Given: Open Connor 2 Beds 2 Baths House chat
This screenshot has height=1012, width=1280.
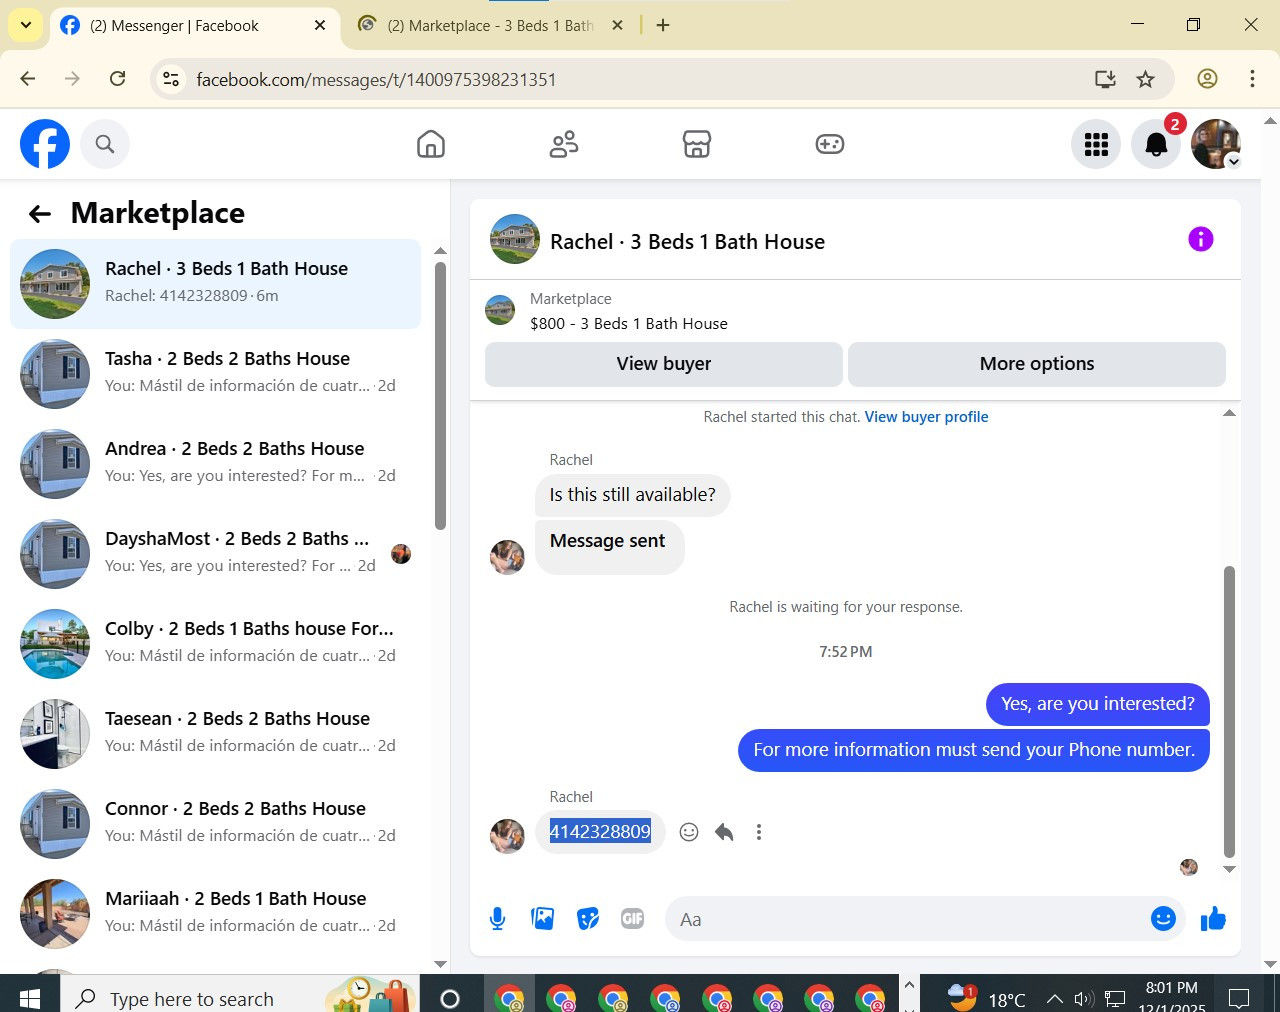Looking at the screenshot, I should tap(215, 824).
